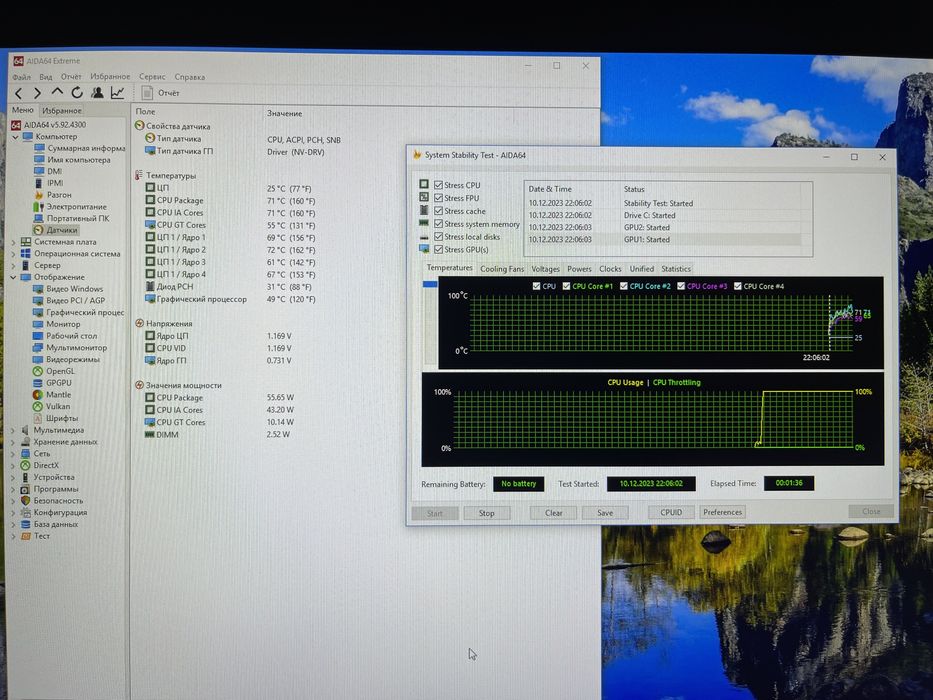
Task: Select Мультимонитор entry in tree
Action: [70, 348]
